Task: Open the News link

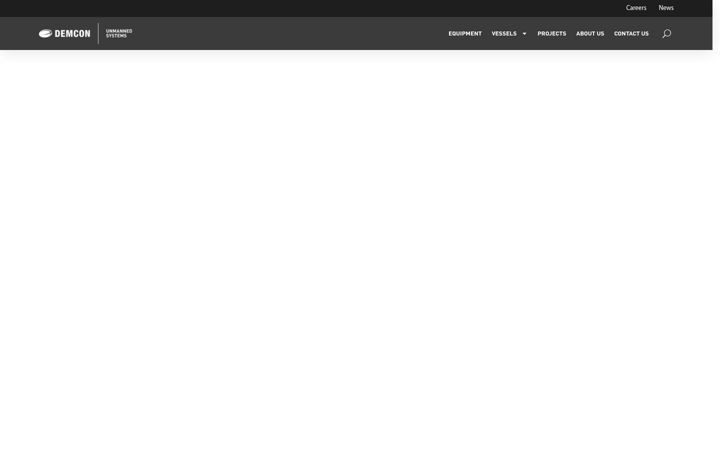Action: click(666, 8)
